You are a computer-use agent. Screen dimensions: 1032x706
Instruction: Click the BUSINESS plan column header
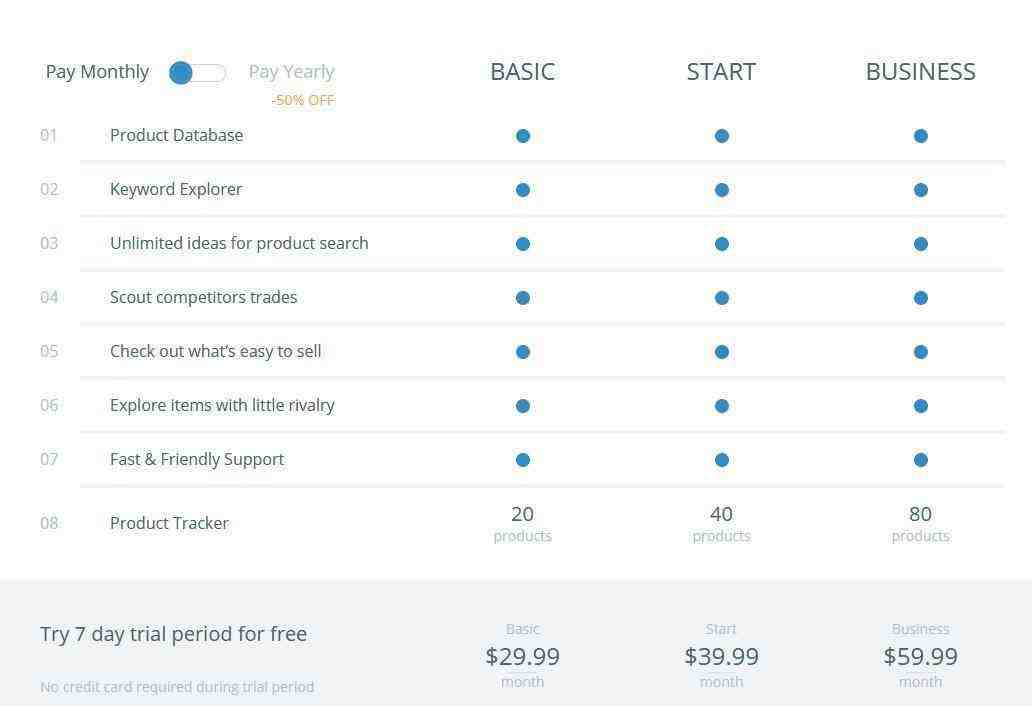point(920,72)
